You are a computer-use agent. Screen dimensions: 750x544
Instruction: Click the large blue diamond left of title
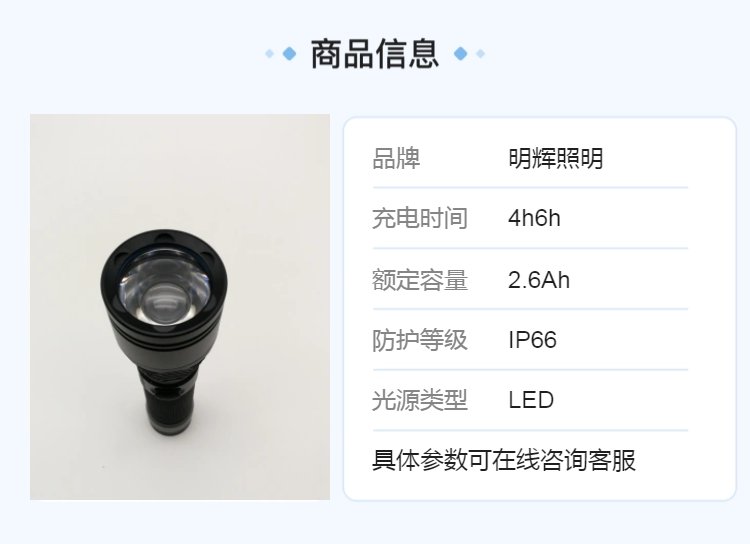pos(289,54)
